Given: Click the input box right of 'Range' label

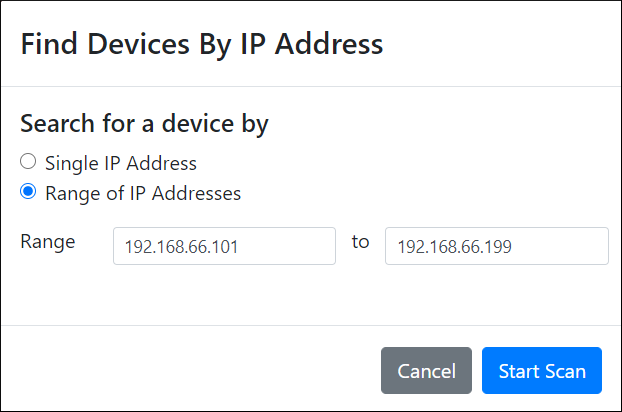Looking at the screenshot, I should [x=224, y=246].
